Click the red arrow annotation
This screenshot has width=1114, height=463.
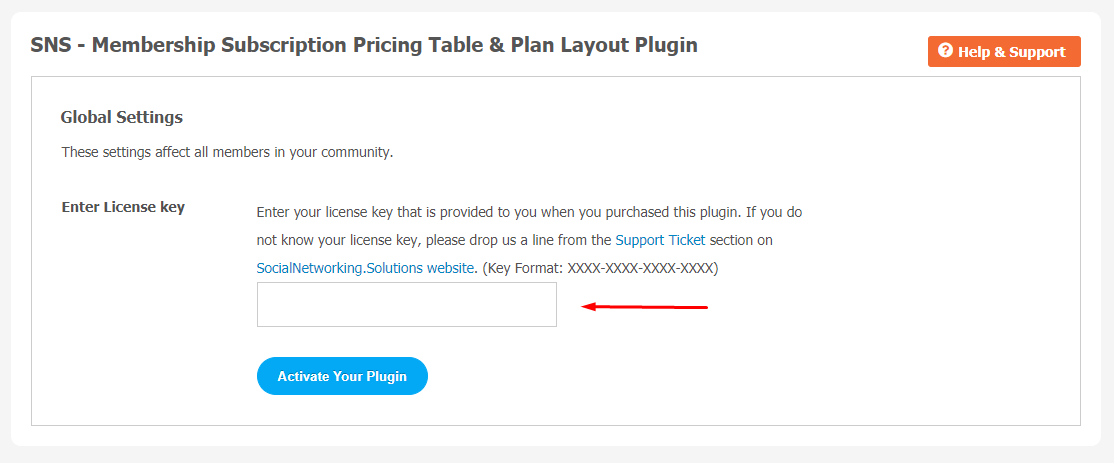click(644, 307)
